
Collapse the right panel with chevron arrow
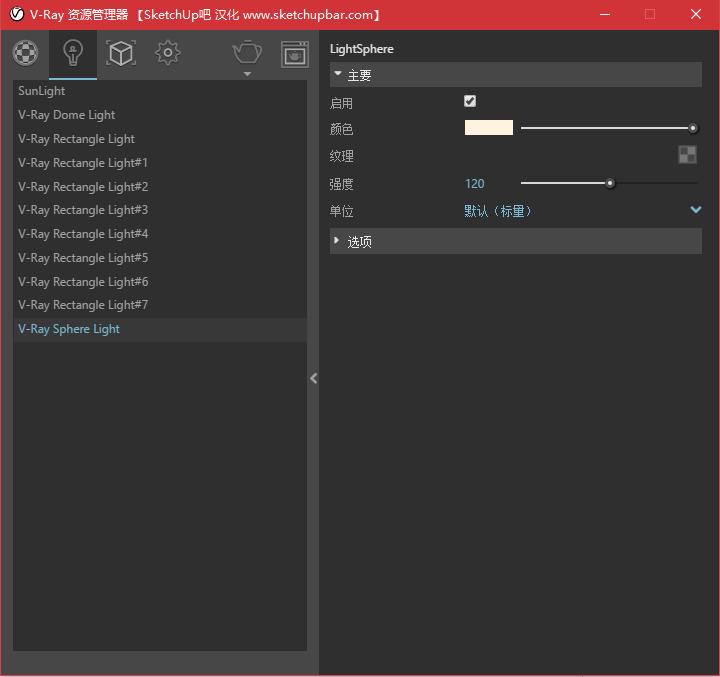(x=314, y=378)
